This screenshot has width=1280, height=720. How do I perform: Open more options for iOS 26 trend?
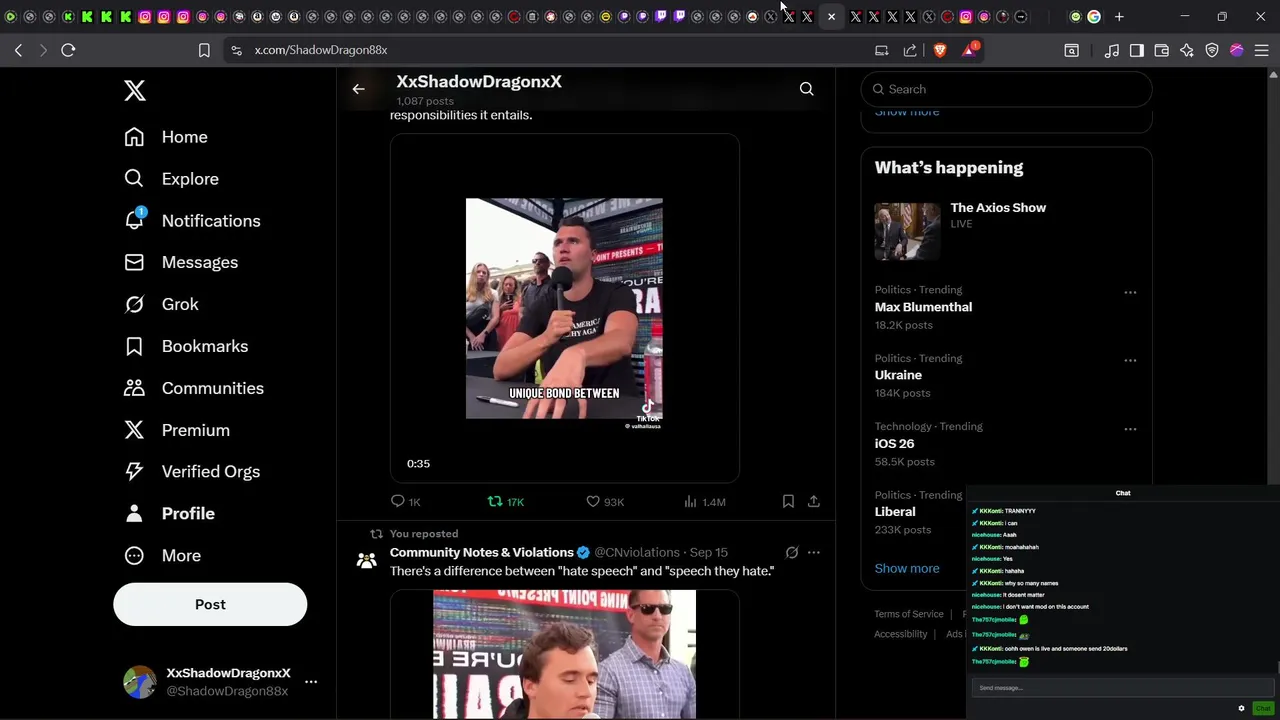1130,429
